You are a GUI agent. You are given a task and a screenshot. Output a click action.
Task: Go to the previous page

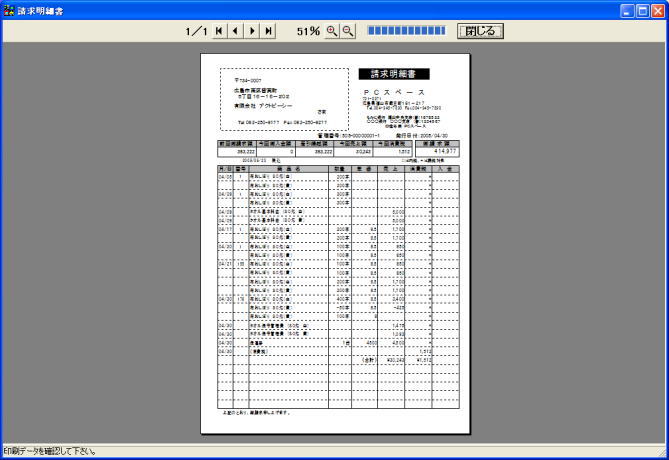pyautogui.click(x=235, y=31)
